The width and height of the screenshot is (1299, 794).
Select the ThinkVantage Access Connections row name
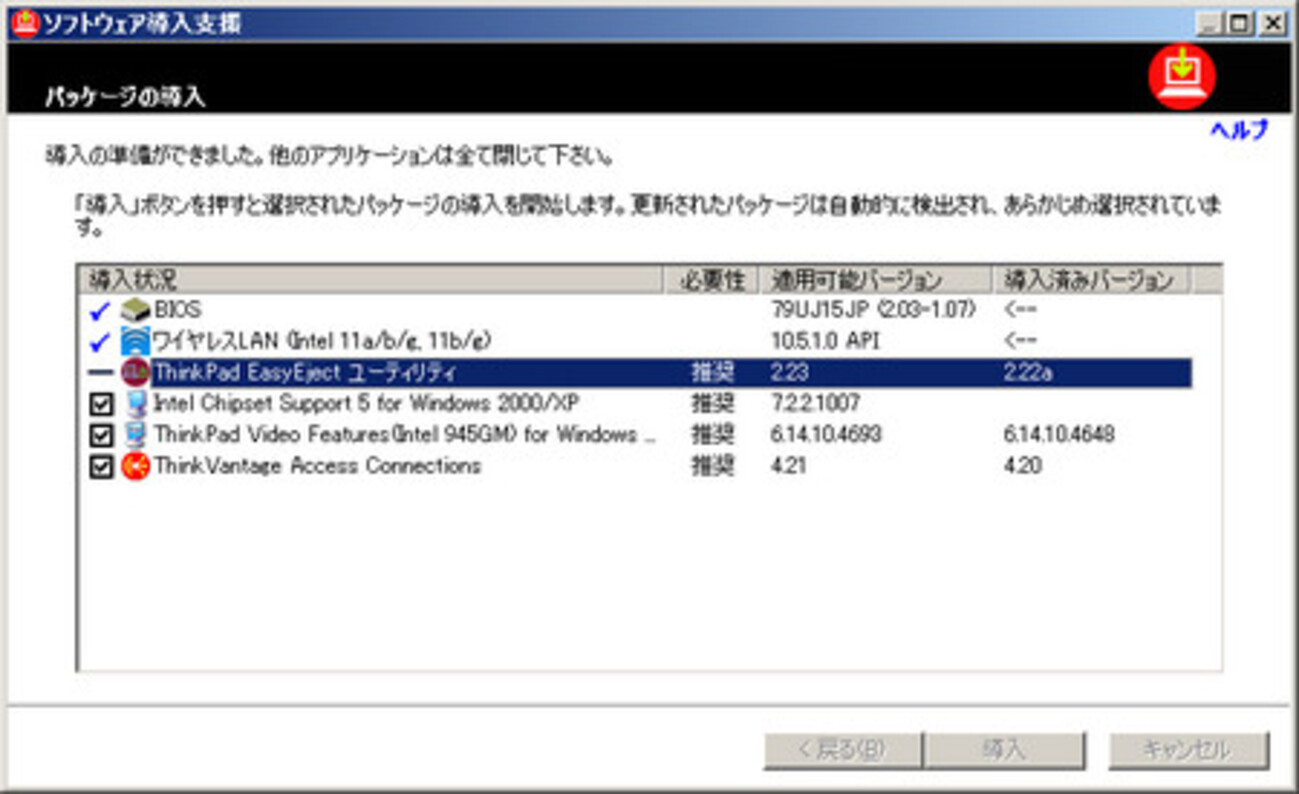pyautogui.click(x=317, y=467)
